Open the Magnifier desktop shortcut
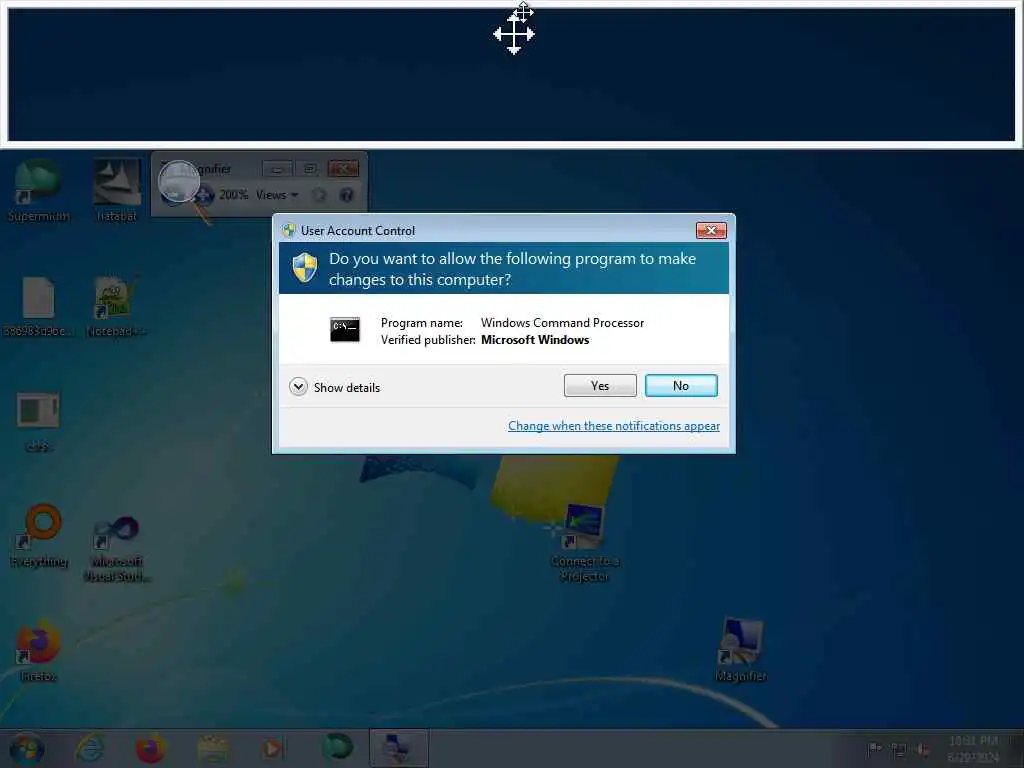 coord(741,650)
